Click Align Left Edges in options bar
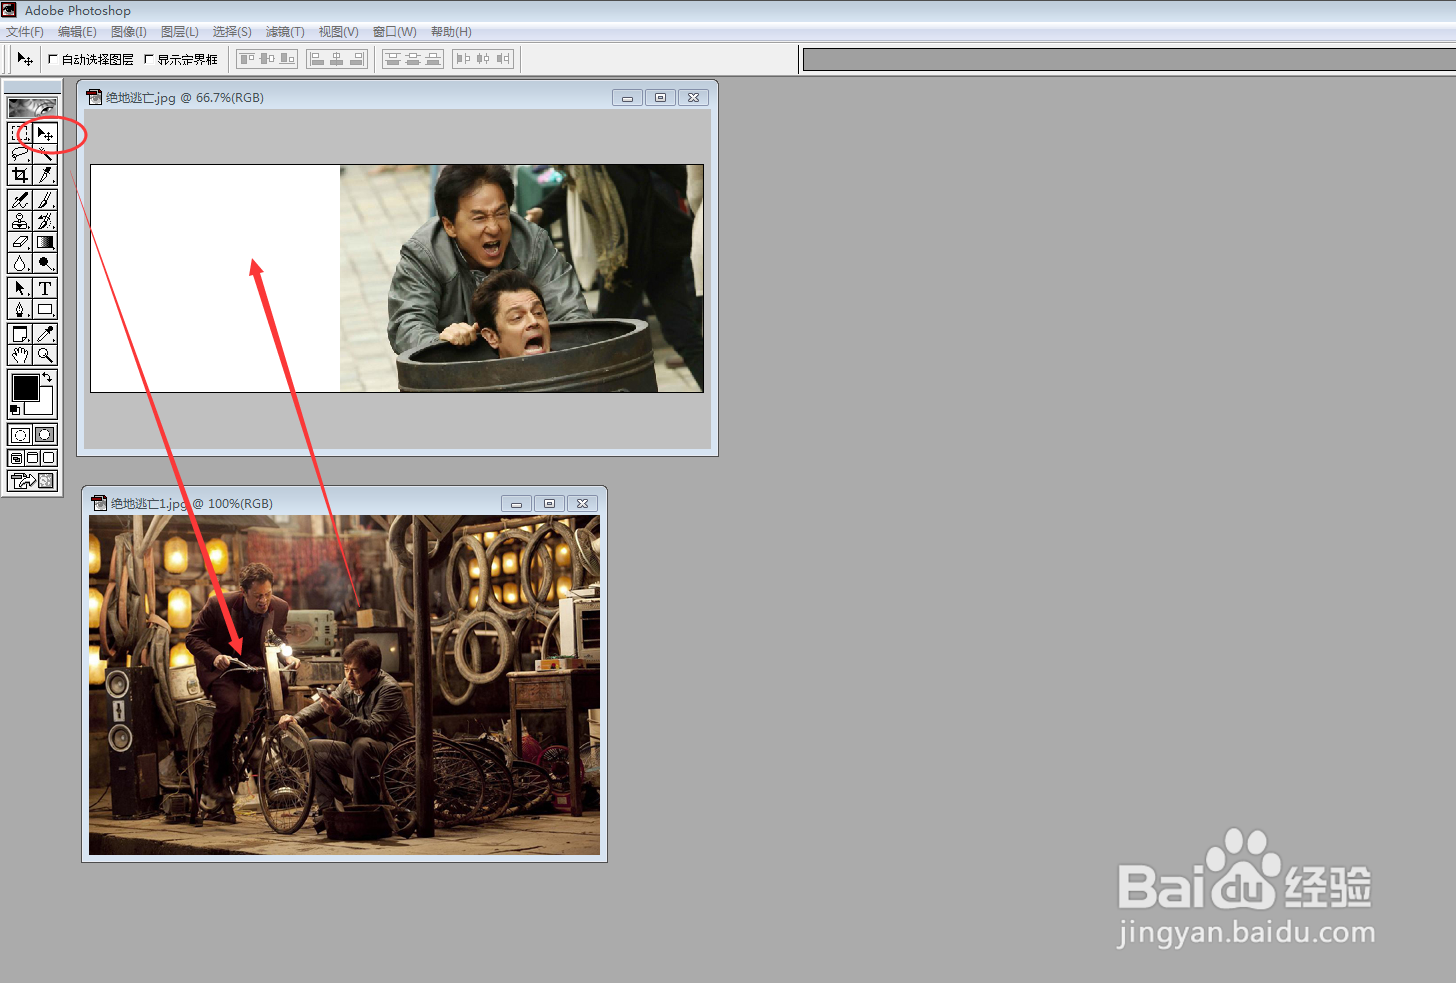Image resolution: width=1456 pixels, height=983 pixels. [x=317, y=59]
